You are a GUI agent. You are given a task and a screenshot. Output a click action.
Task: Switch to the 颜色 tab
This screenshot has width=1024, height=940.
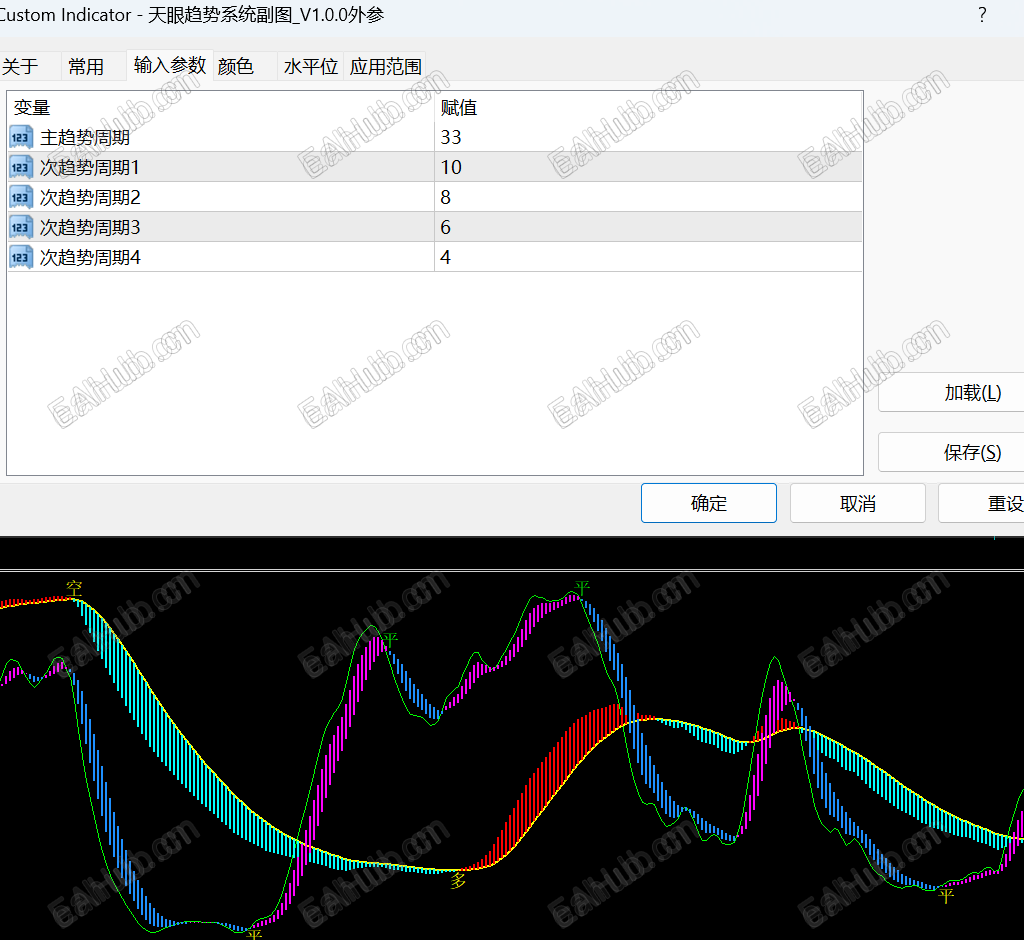[236, 66]
